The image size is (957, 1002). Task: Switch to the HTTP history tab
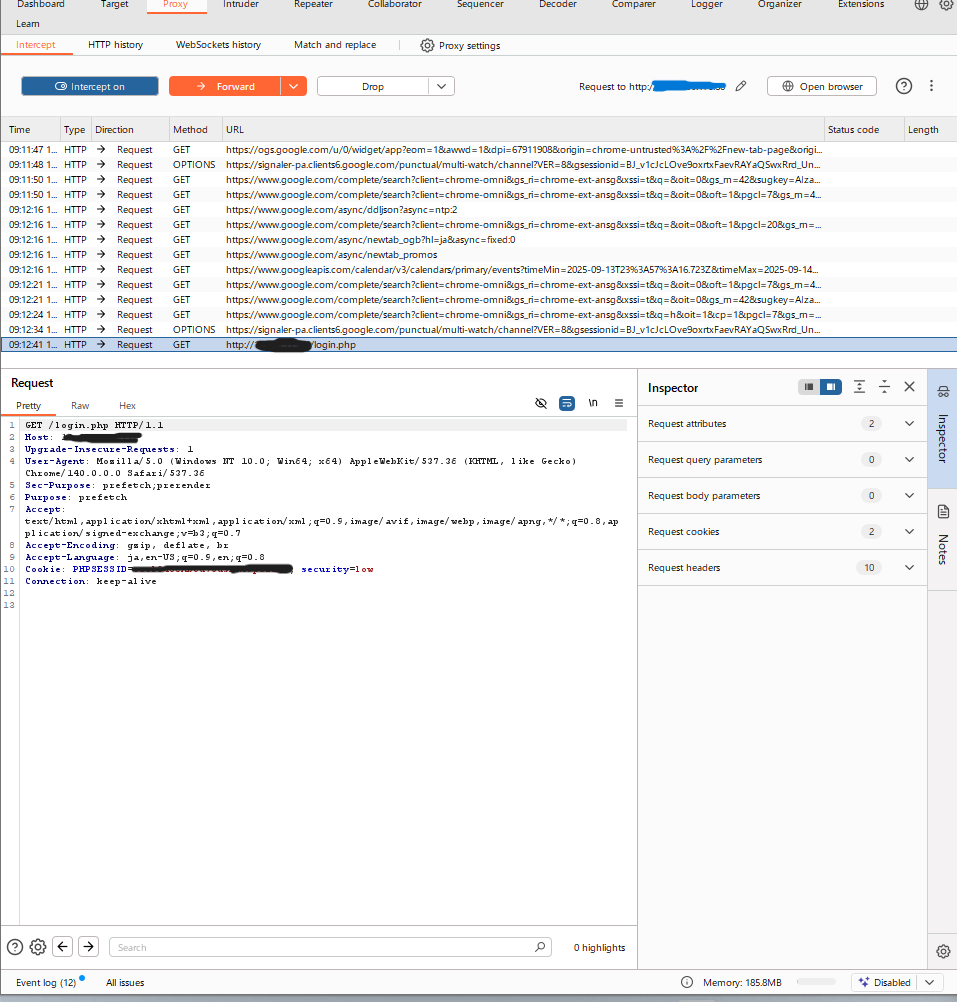point(116,45)
